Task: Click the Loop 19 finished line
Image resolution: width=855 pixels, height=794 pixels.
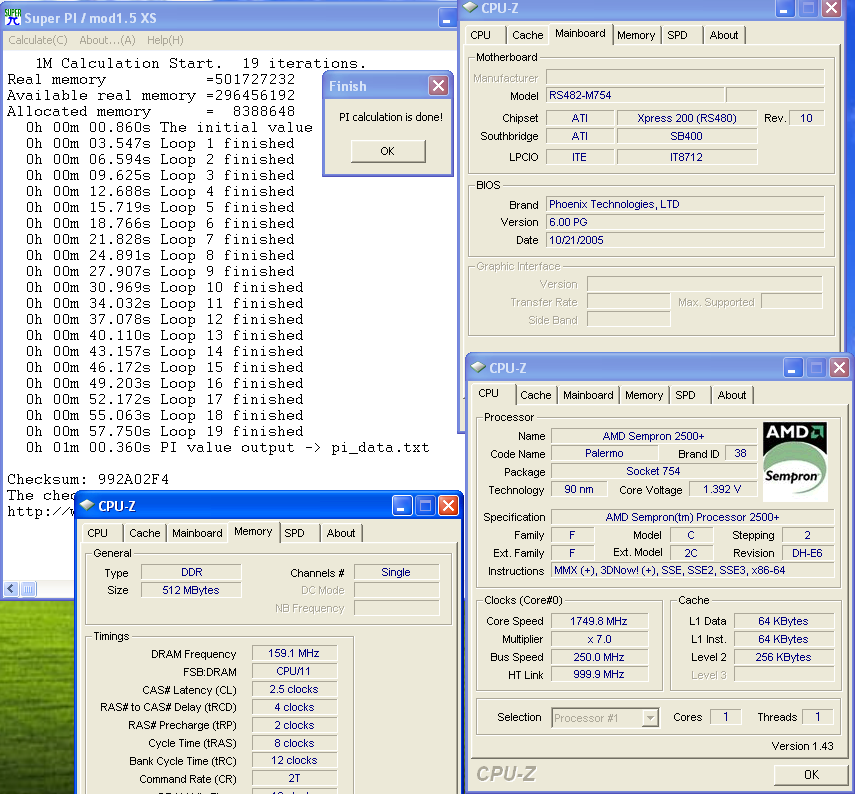Action: (165, 431)
